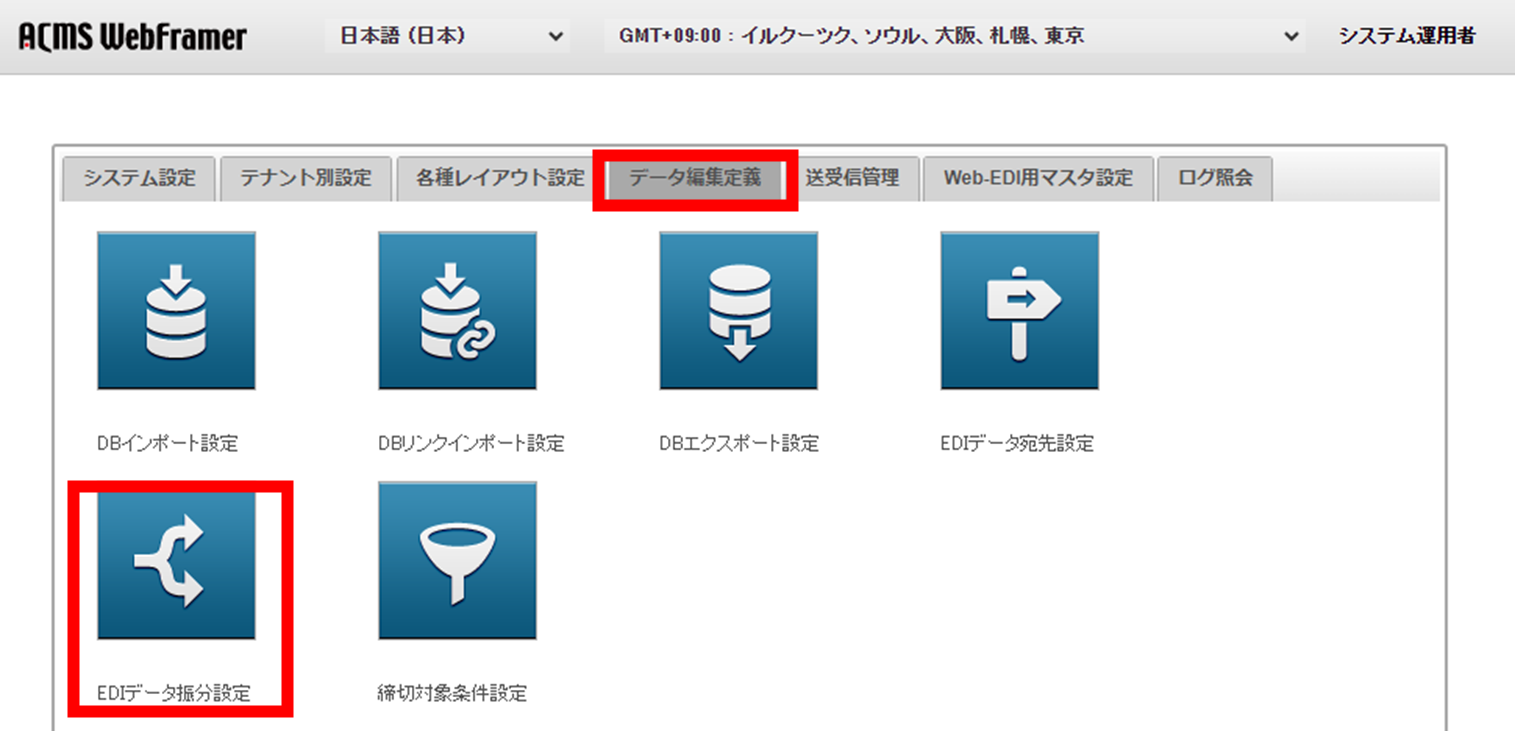Open the テナント別設定 tab

point(305,178)
